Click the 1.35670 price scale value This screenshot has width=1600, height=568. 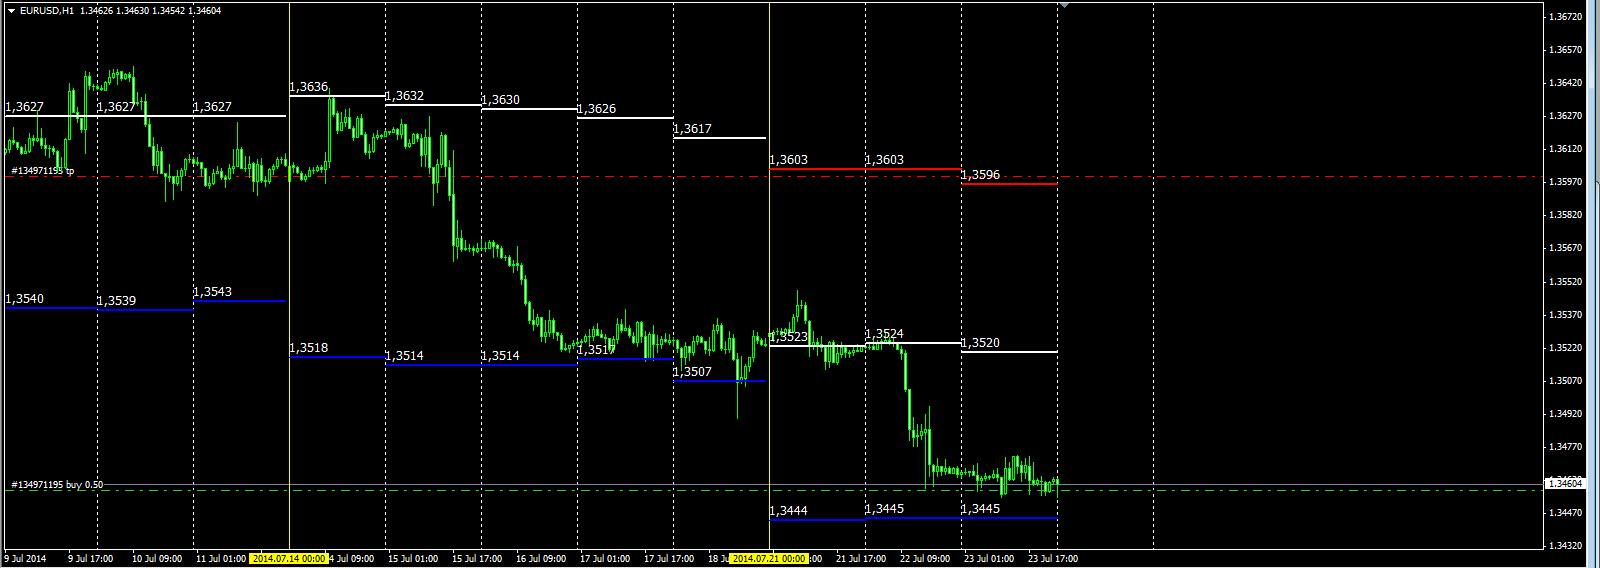click(1566, 248)
